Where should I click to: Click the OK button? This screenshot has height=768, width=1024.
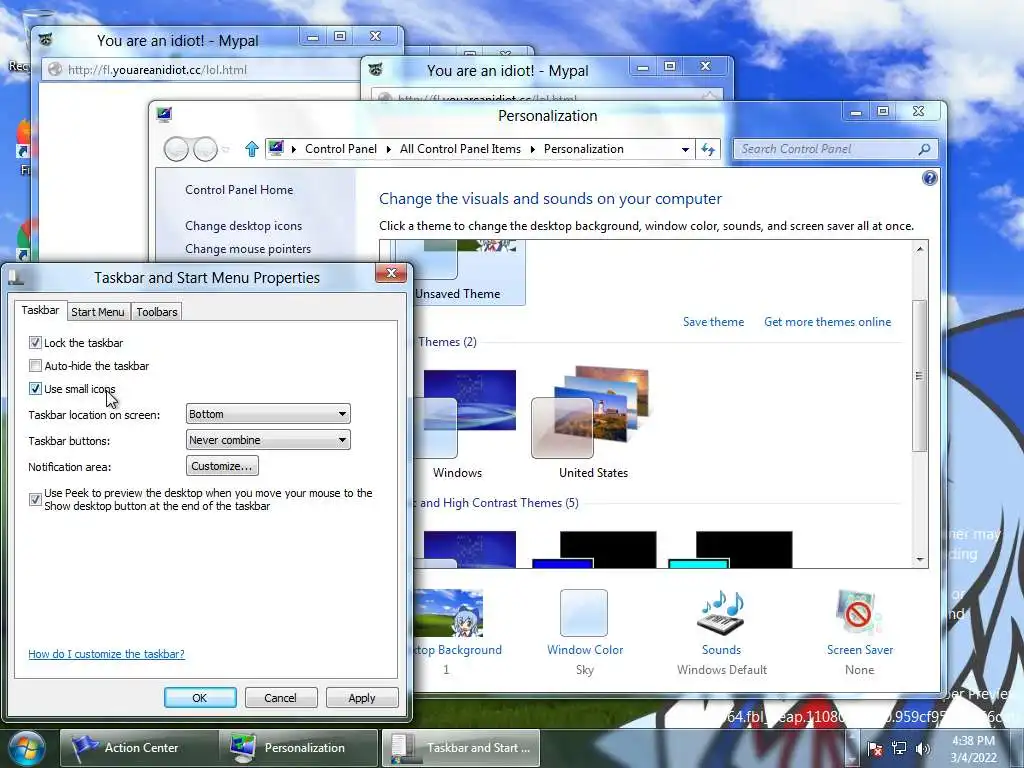point(200,697)
